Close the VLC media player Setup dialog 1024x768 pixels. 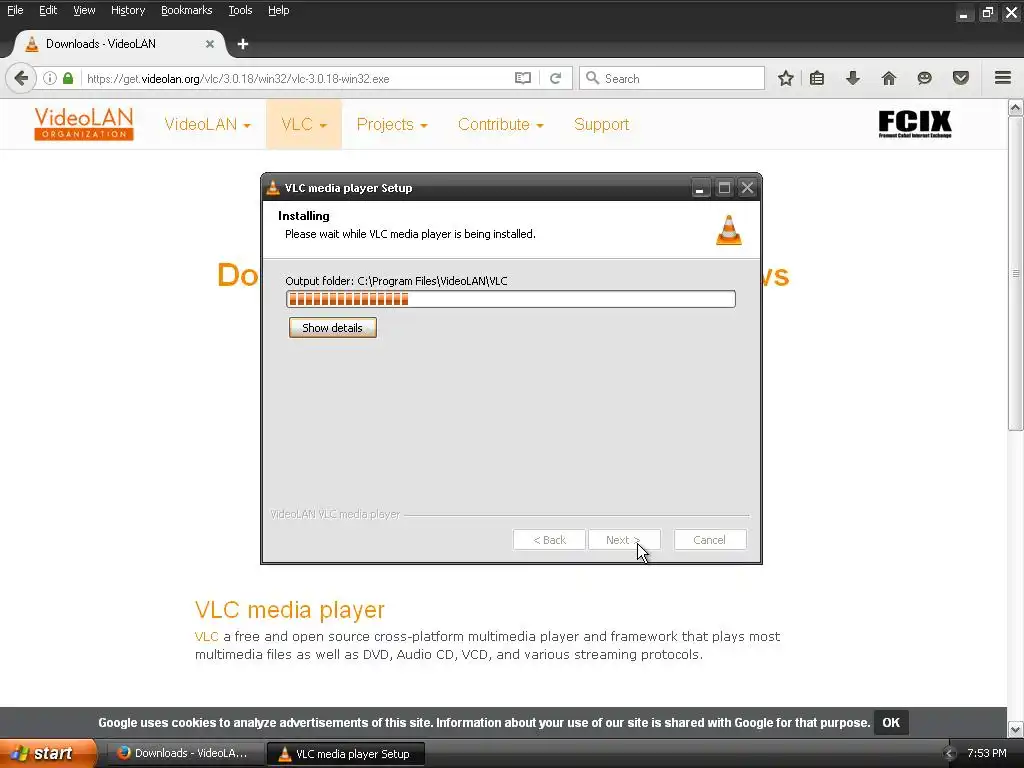pos(747,188)
